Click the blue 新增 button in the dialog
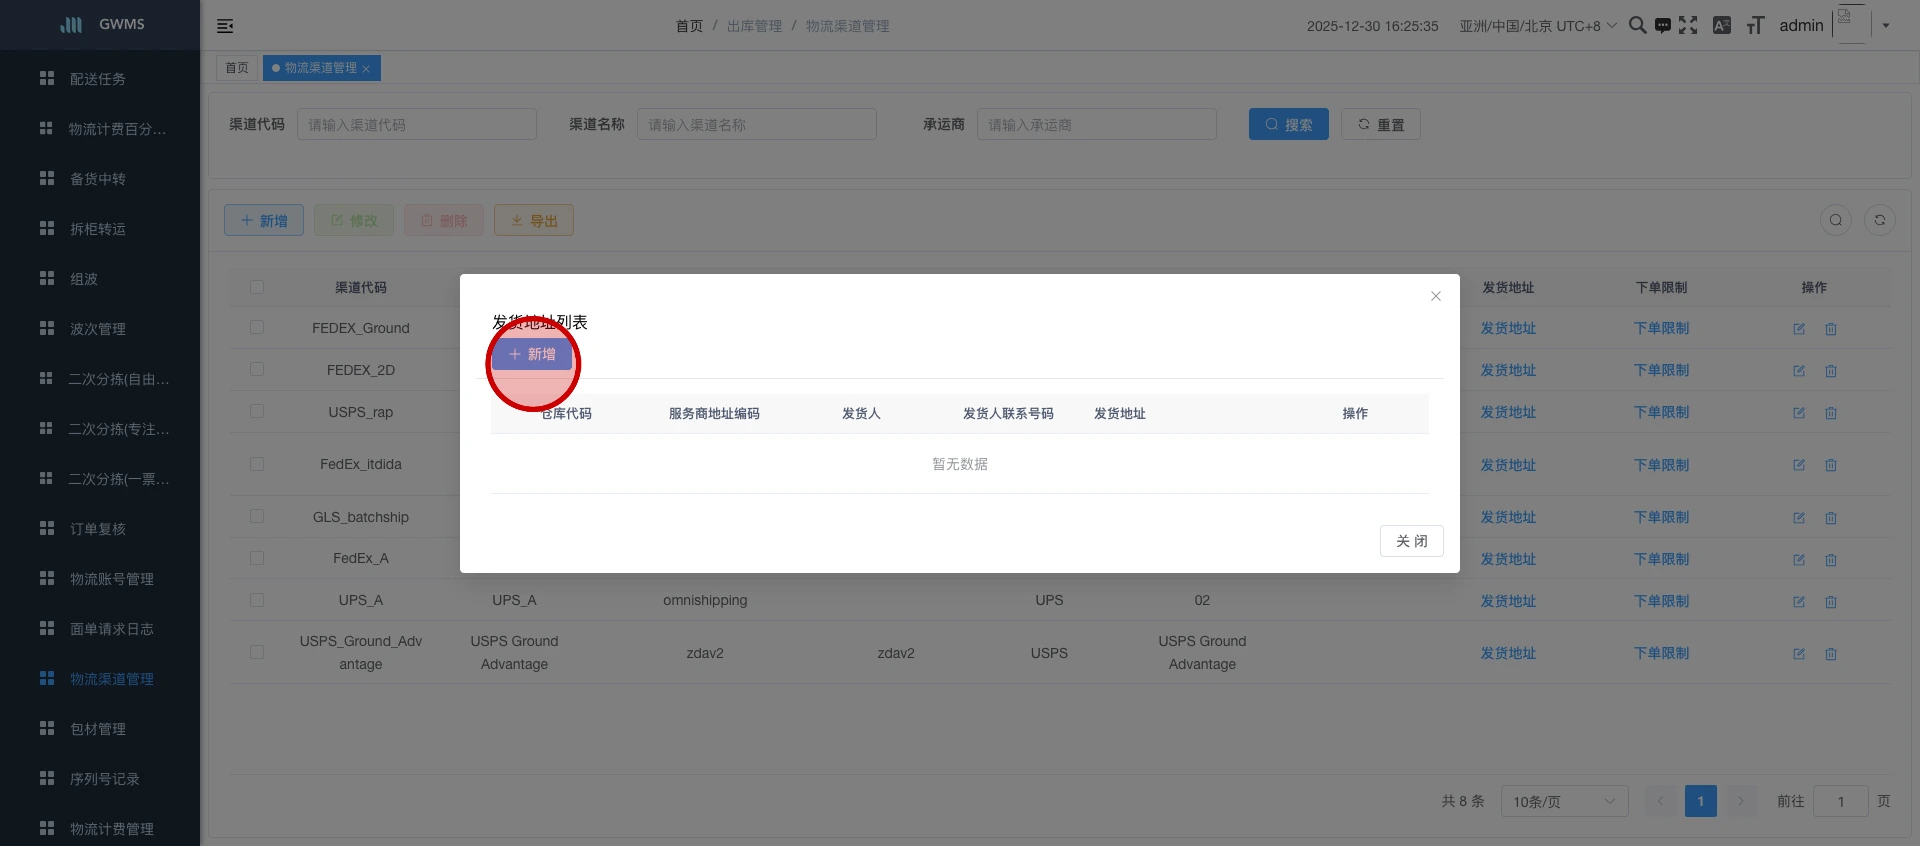Screen dimensions: 1920x846 point(532,354)
